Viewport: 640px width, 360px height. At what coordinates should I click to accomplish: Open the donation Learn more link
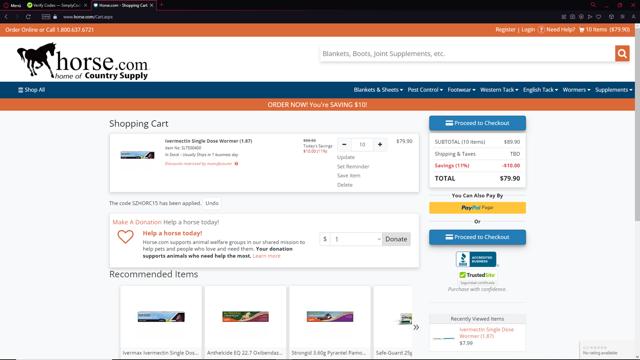point(267,256)
